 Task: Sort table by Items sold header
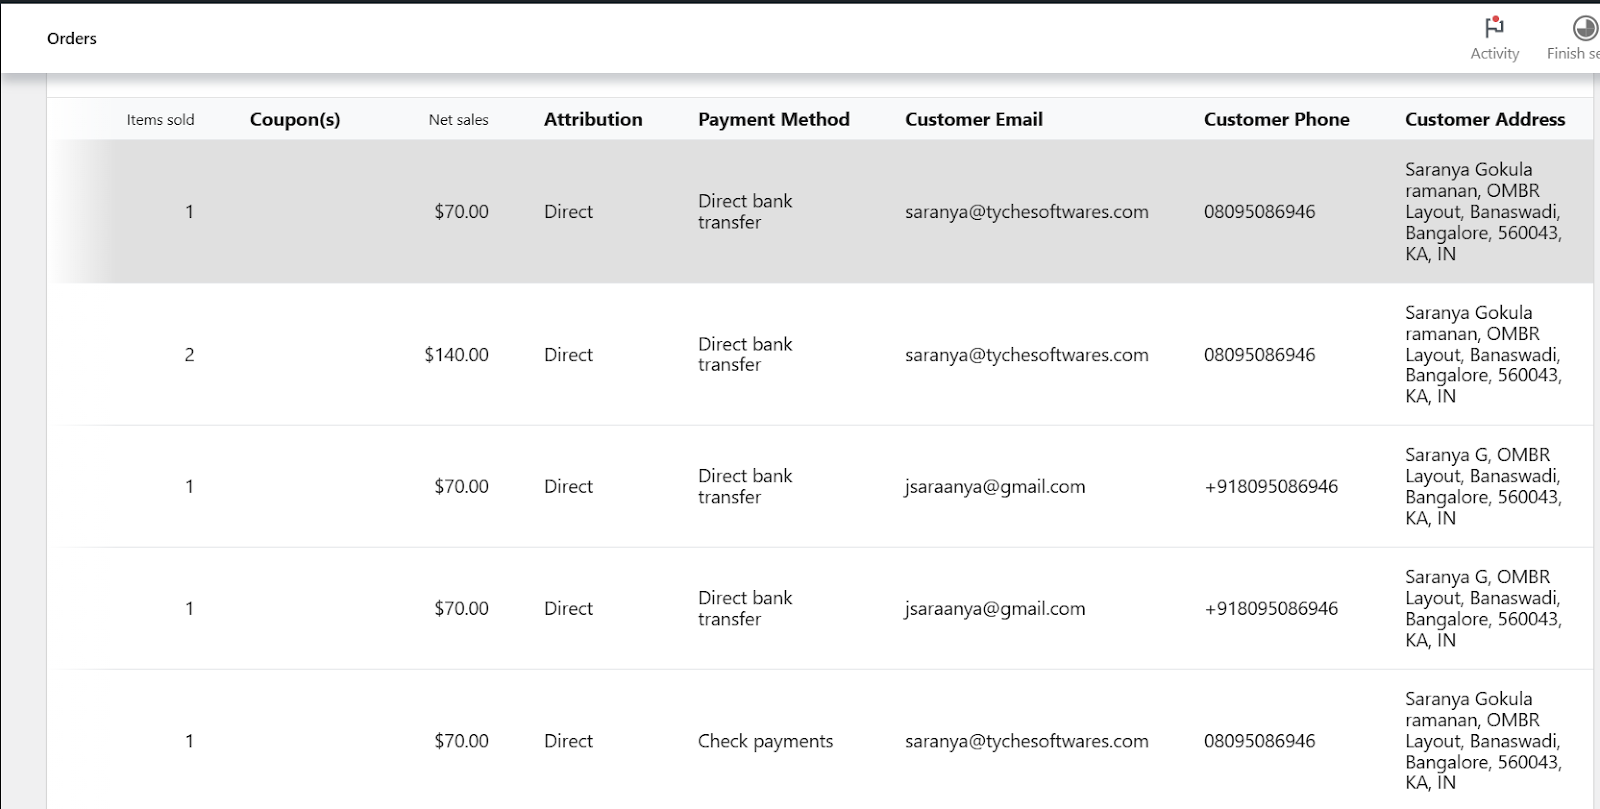[x=160, y=120]
